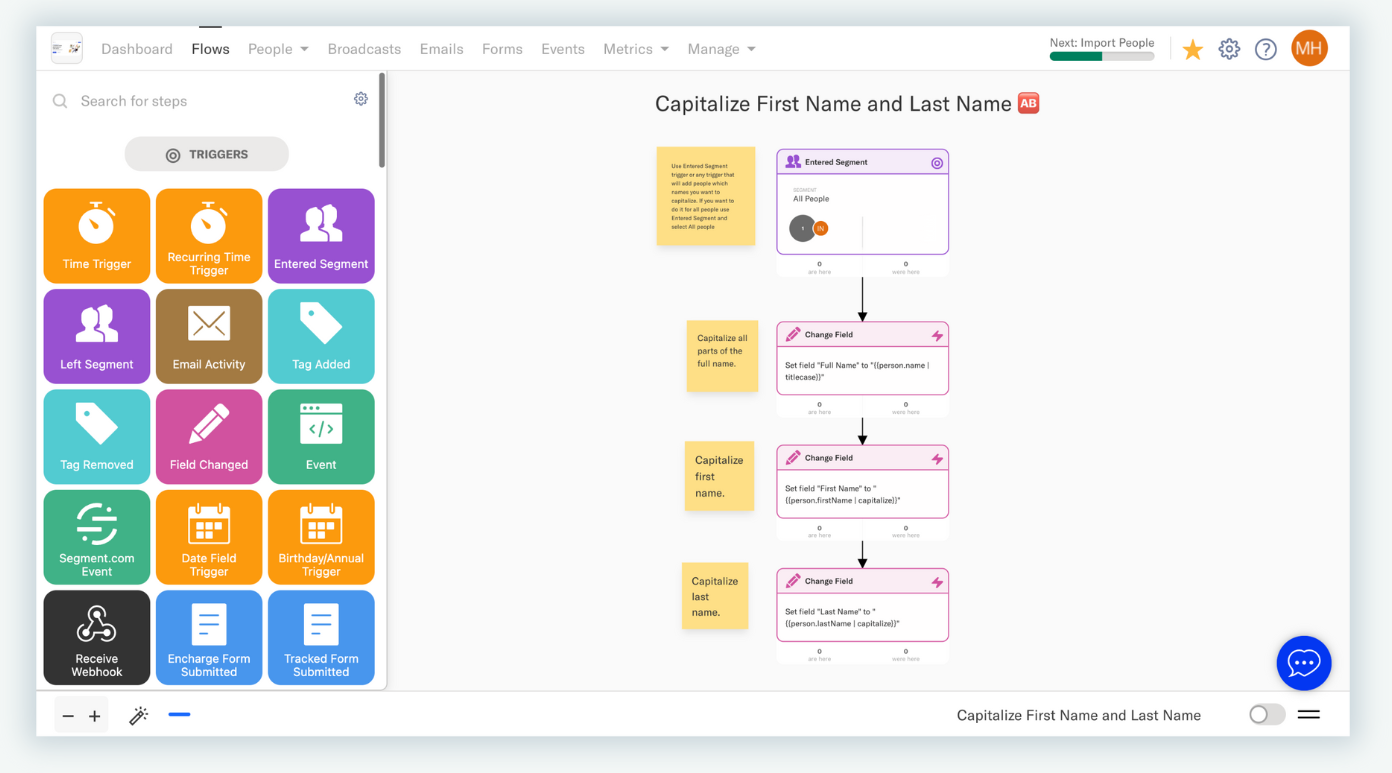This screenshot has height=773, width=1392.
Task: Open the Next: Import People link
Action: pos(1102,43)
